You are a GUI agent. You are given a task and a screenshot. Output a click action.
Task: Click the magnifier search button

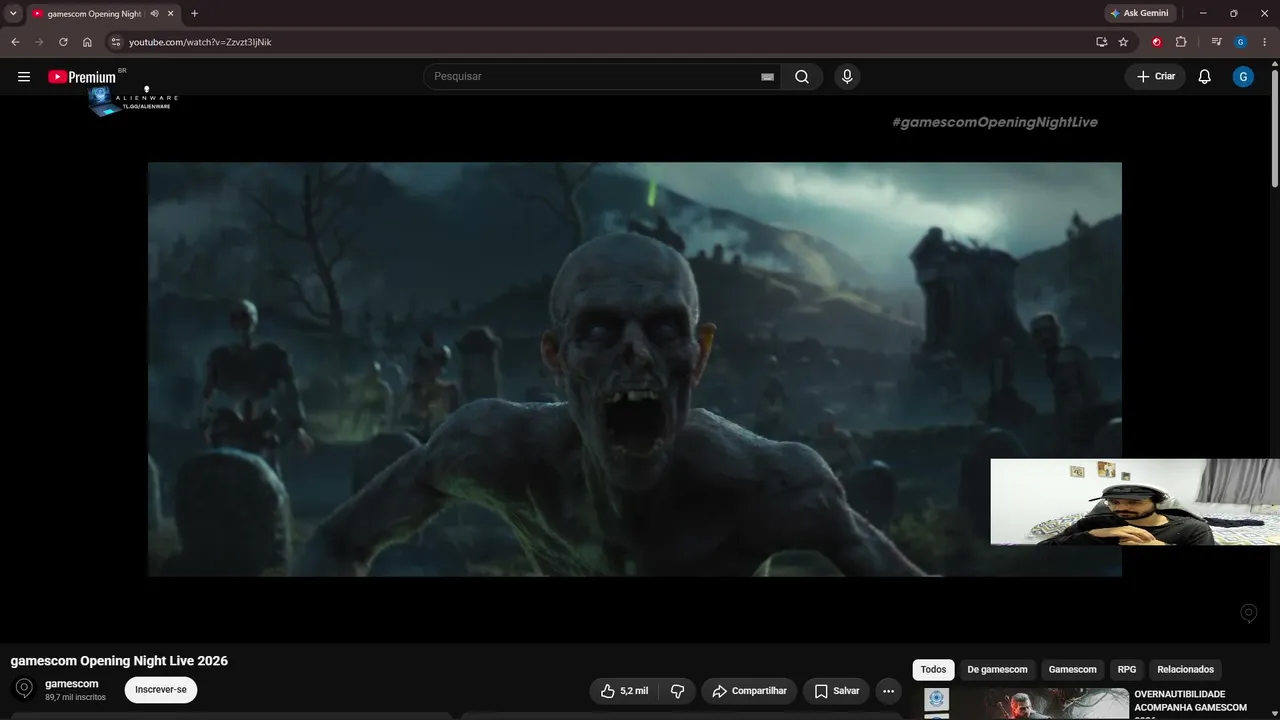(802, 77)
